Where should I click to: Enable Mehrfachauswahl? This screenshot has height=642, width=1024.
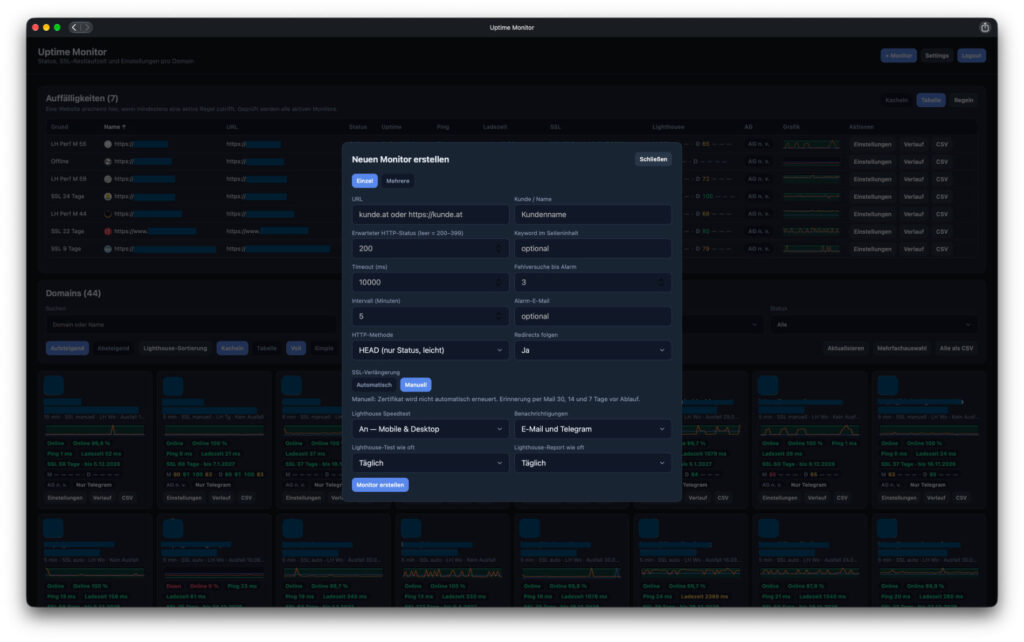point(901,348)
